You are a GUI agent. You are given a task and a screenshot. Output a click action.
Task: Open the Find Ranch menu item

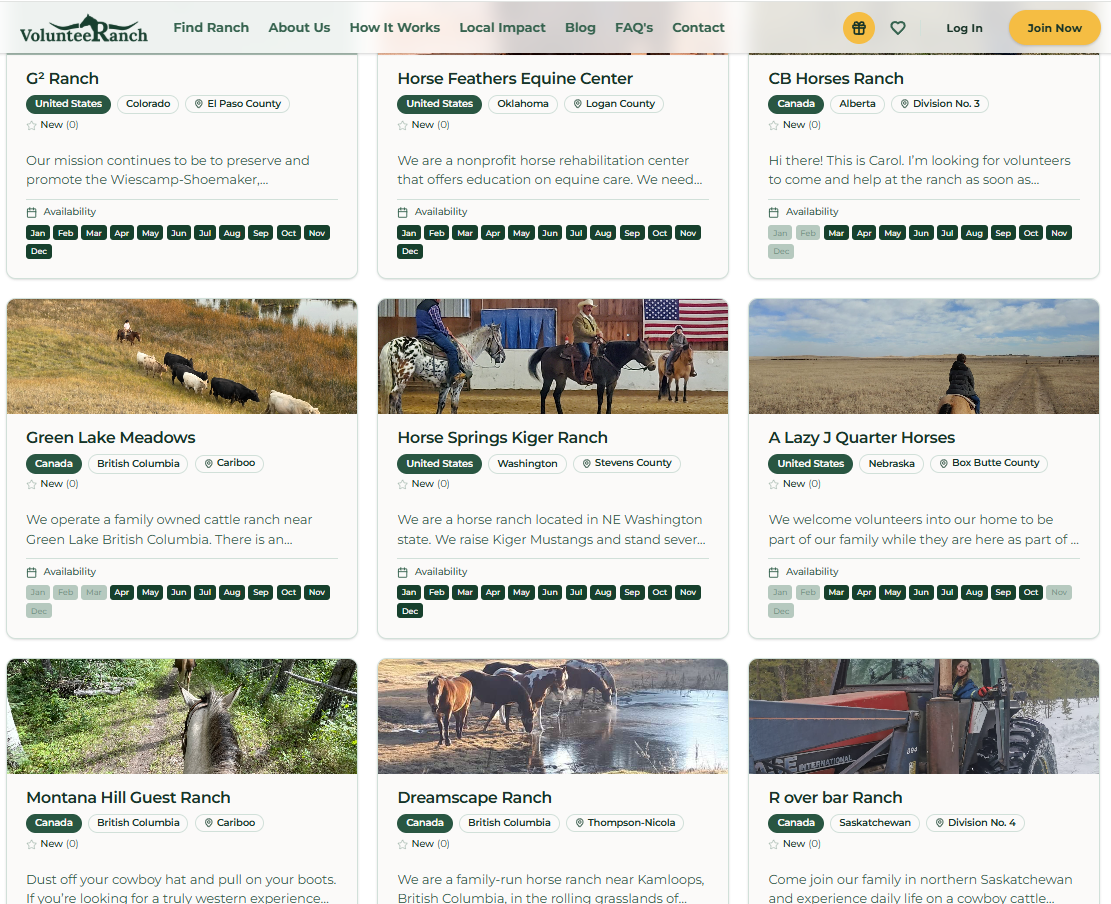[x=211, y=28]
